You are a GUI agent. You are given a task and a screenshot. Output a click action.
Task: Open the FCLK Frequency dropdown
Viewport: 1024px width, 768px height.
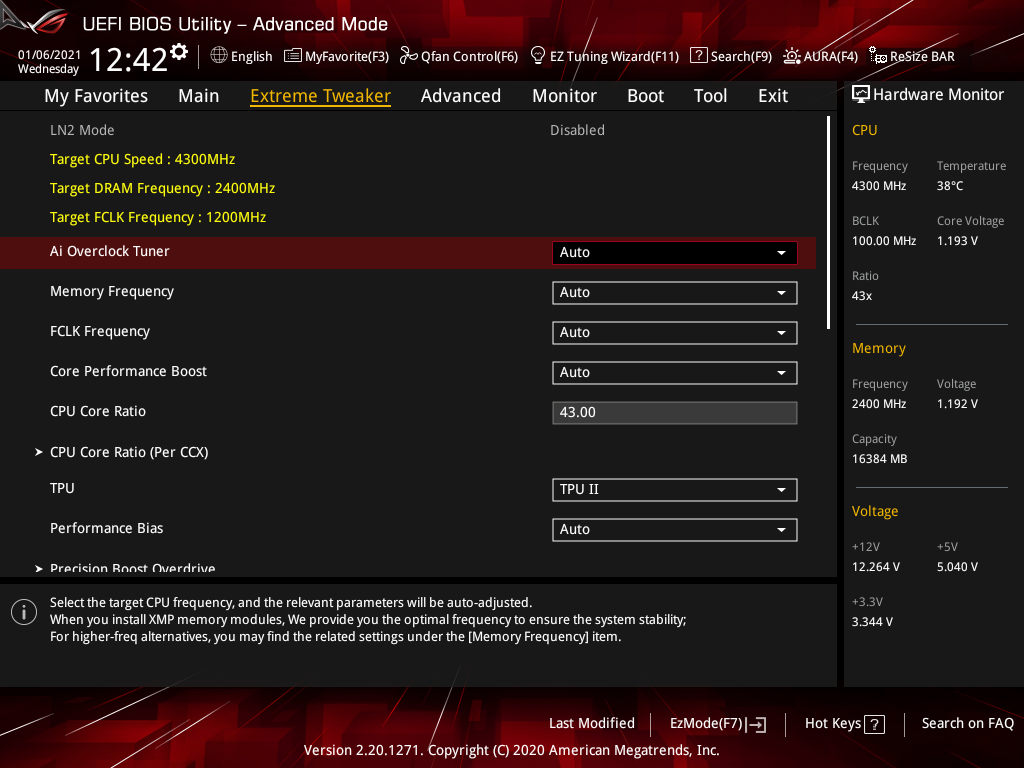coord(675,332)
